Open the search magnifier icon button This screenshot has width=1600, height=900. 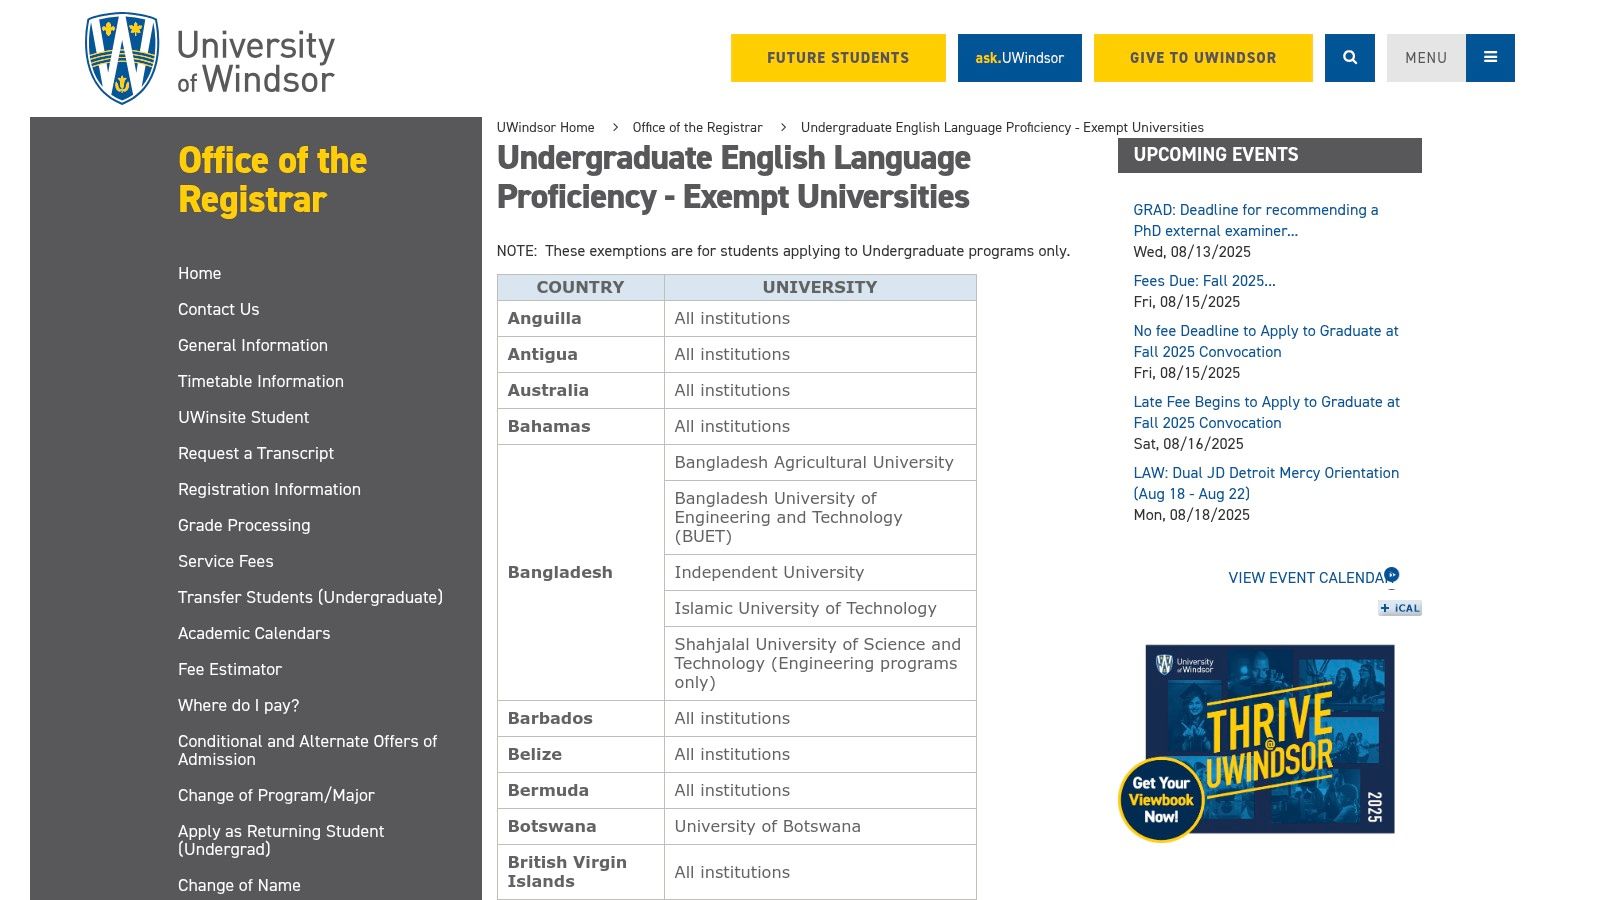tap(1350, 58)
